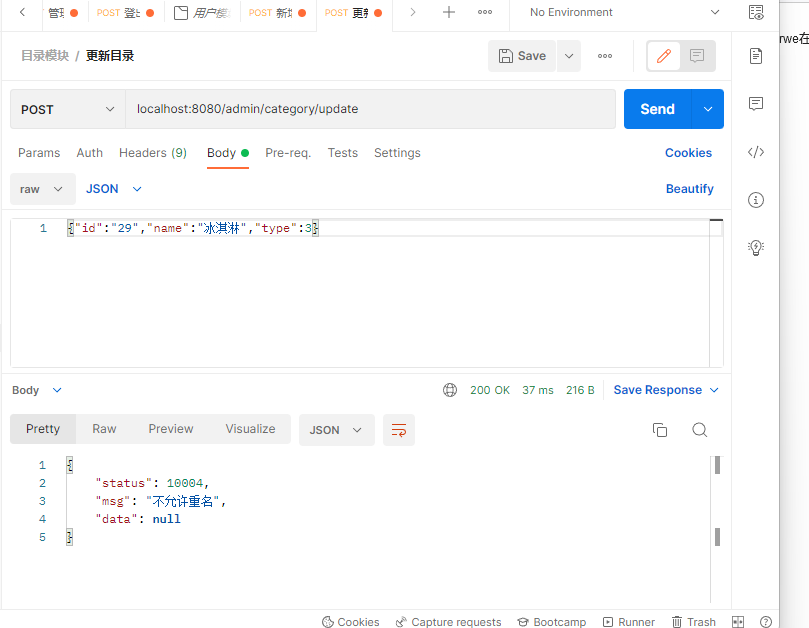The image size is (809, 628).
Task: Open raw body type dropdown
Action: coord(42,189)
